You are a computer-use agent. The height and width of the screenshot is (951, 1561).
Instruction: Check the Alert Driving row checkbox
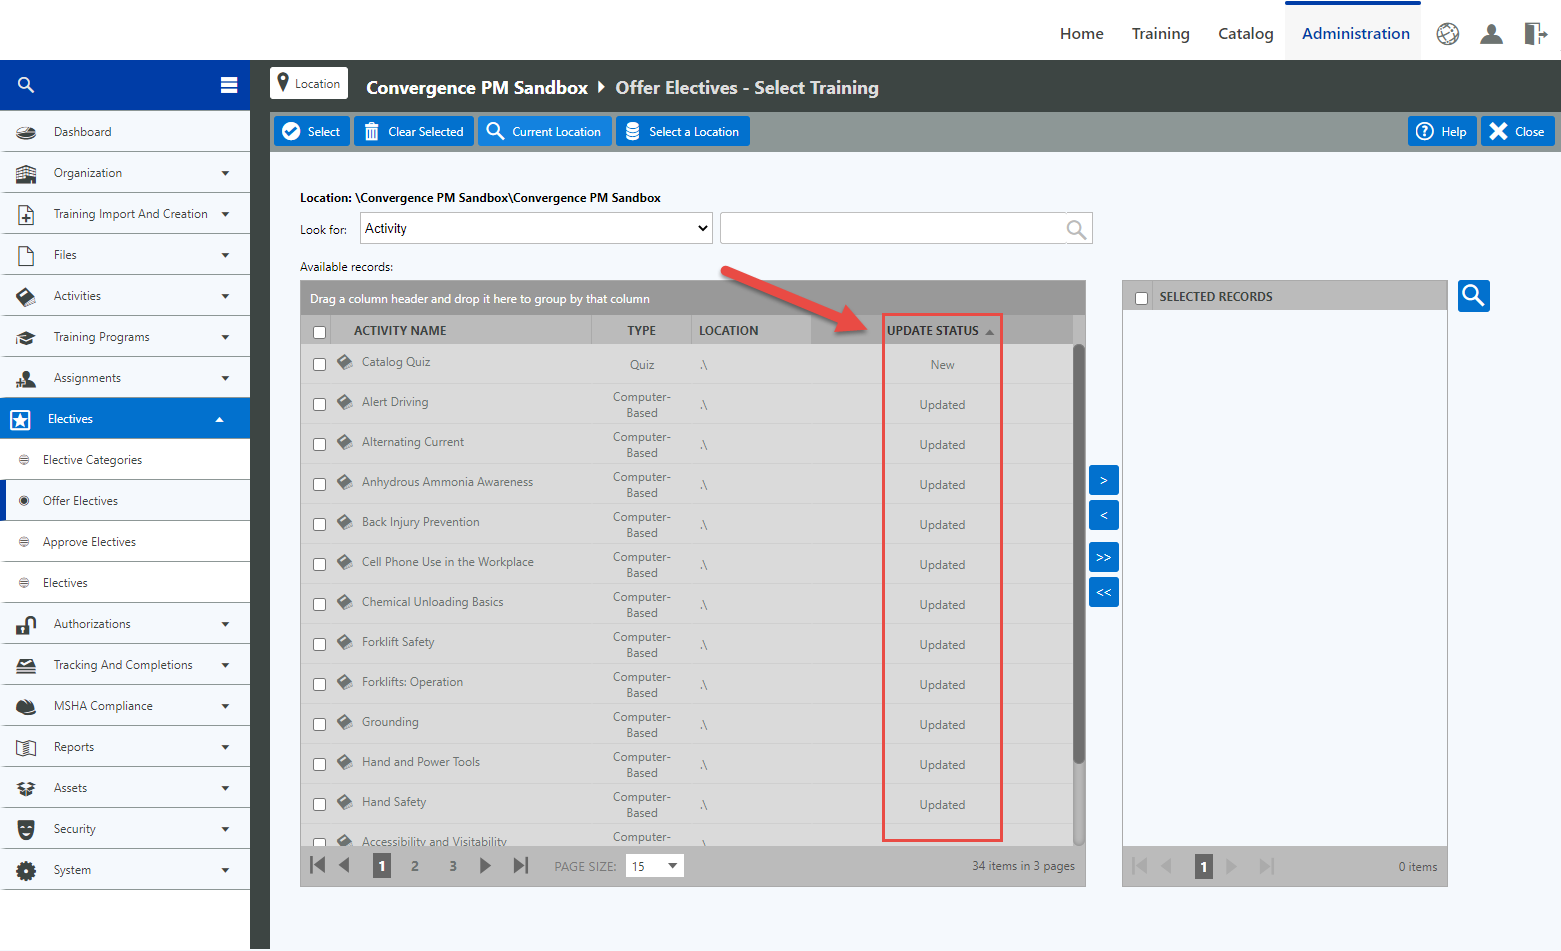pos(319,404)
